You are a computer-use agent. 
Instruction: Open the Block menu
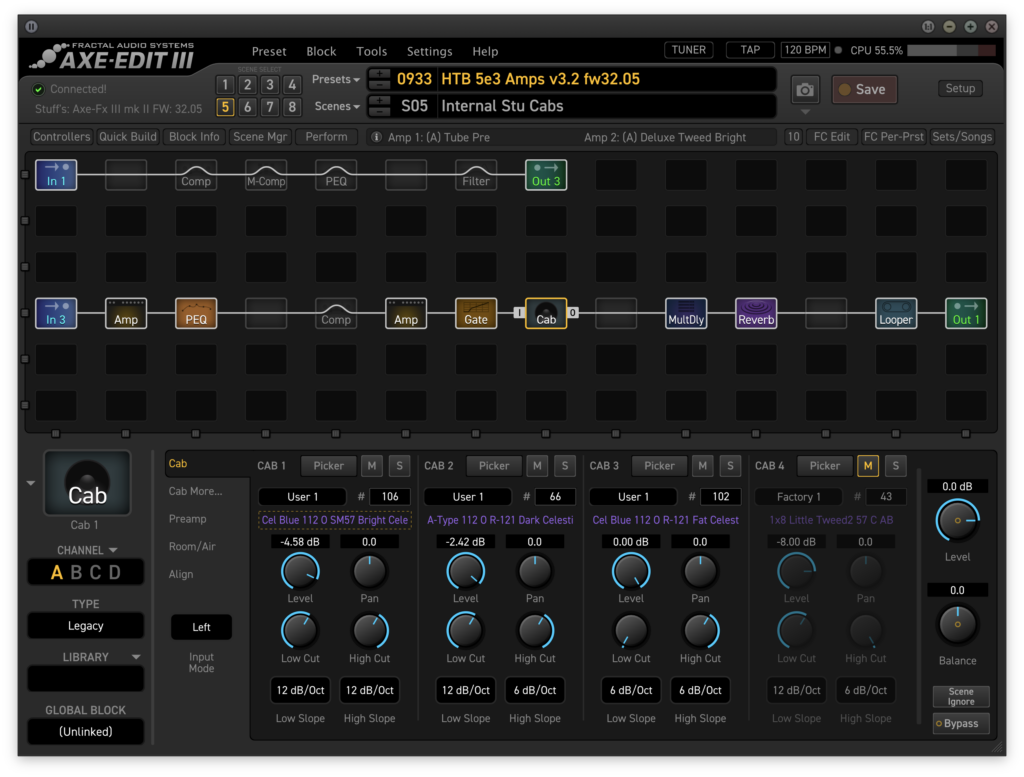pyautogui.click(x=321, y=52)
